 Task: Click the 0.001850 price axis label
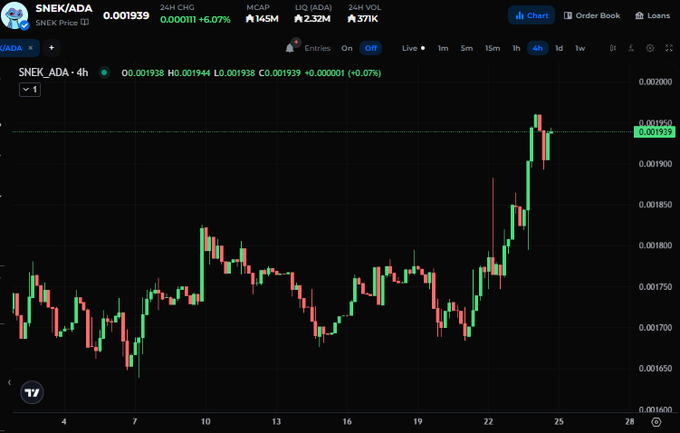coord(655,205)
